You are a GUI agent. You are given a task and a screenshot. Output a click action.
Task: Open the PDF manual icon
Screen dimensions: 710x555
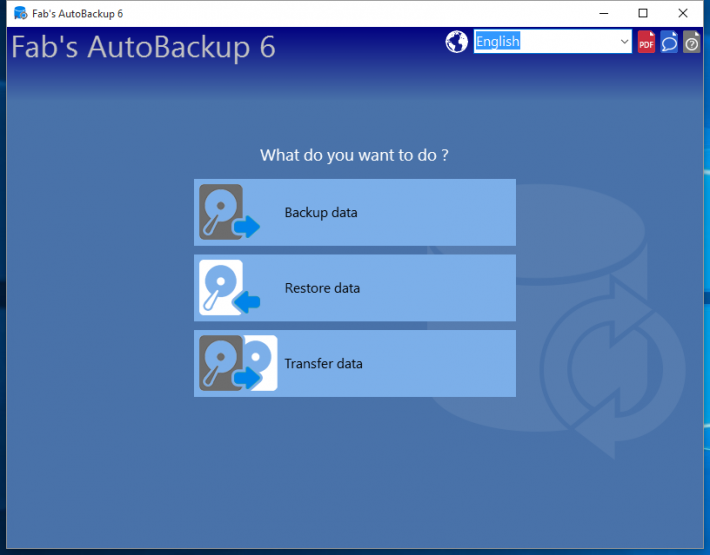point(646,42)
